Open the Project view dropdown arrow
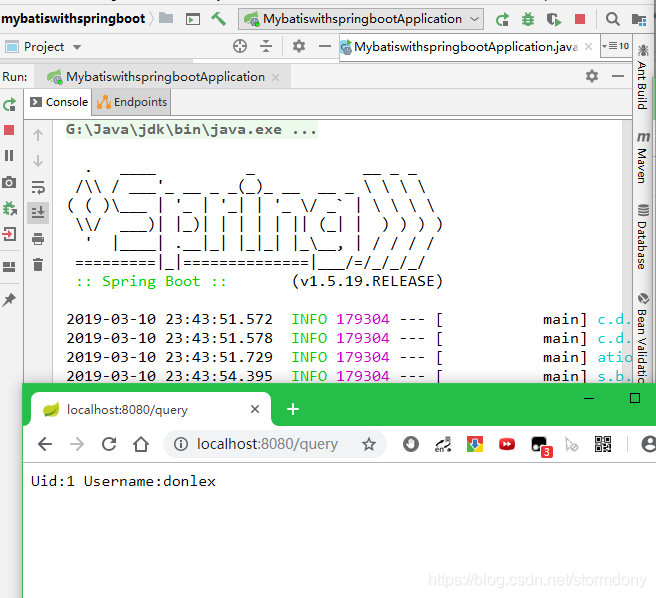The image size is (656, 598). pyautogui.click(x=77, y=47)
